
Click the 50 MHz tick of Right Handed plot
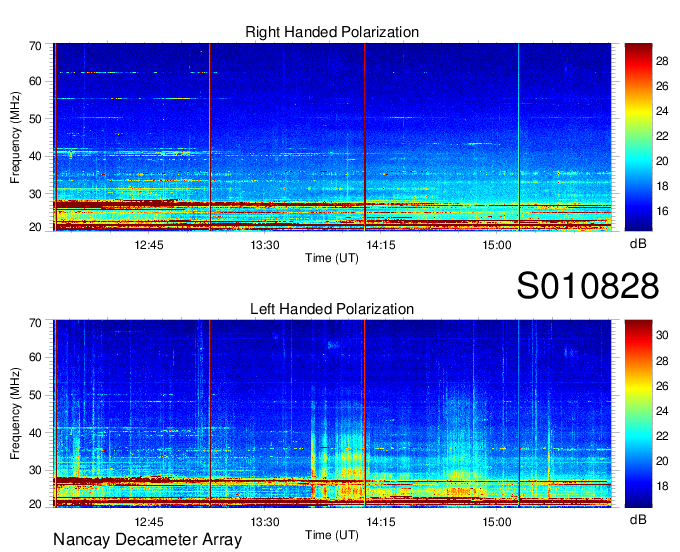click(36, 119)
